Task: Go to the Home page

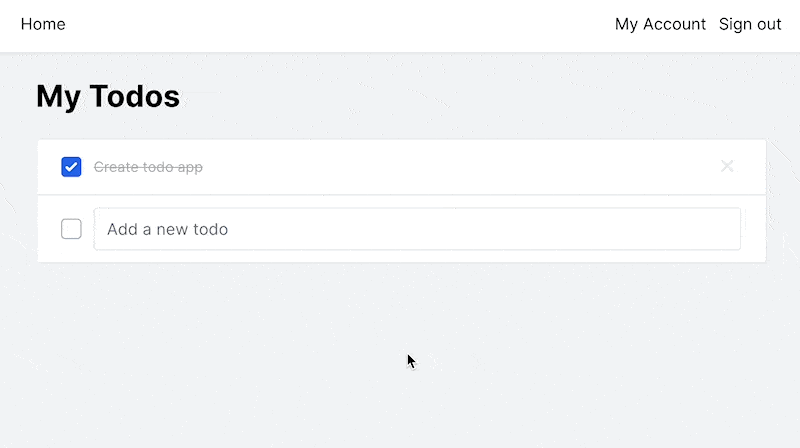Action: tap(43, 24)
